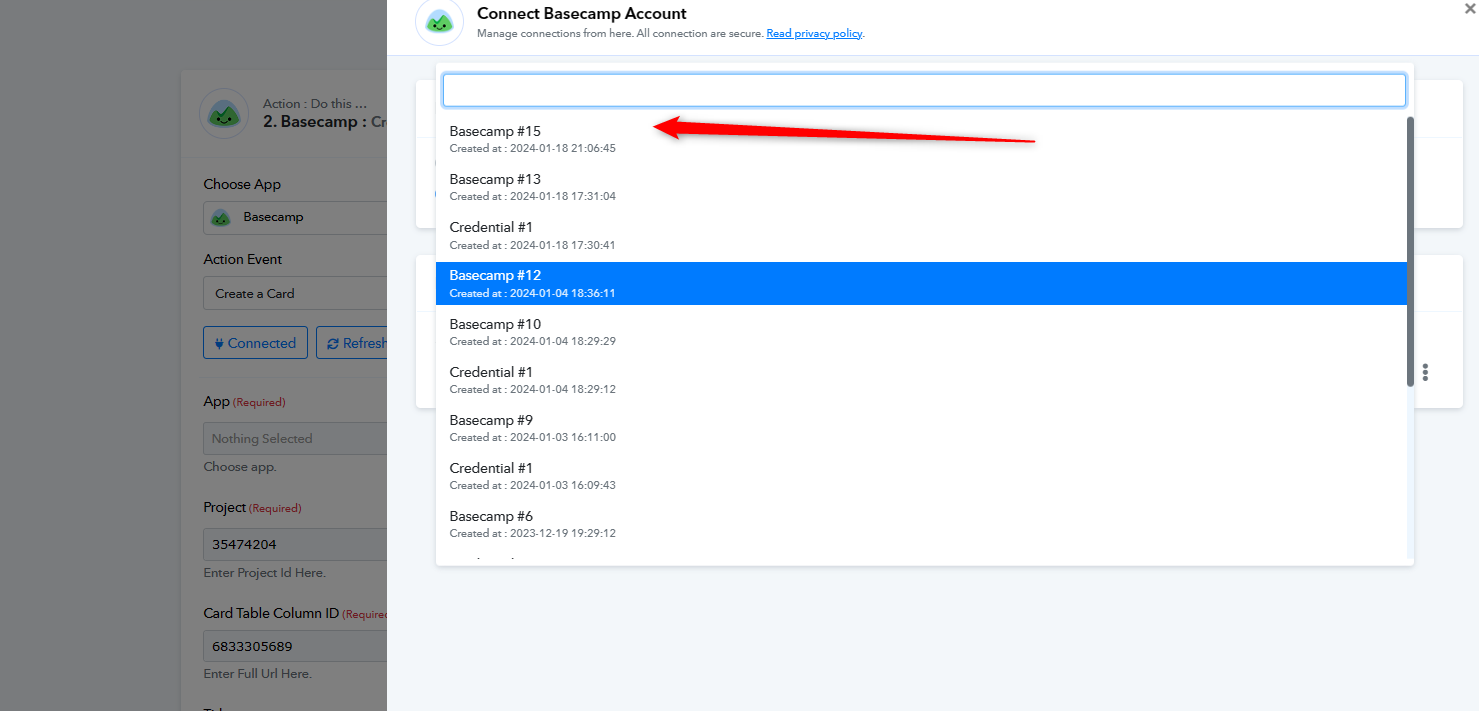Open the Choose App Basecamp dropdown

[x=295, y=217]
